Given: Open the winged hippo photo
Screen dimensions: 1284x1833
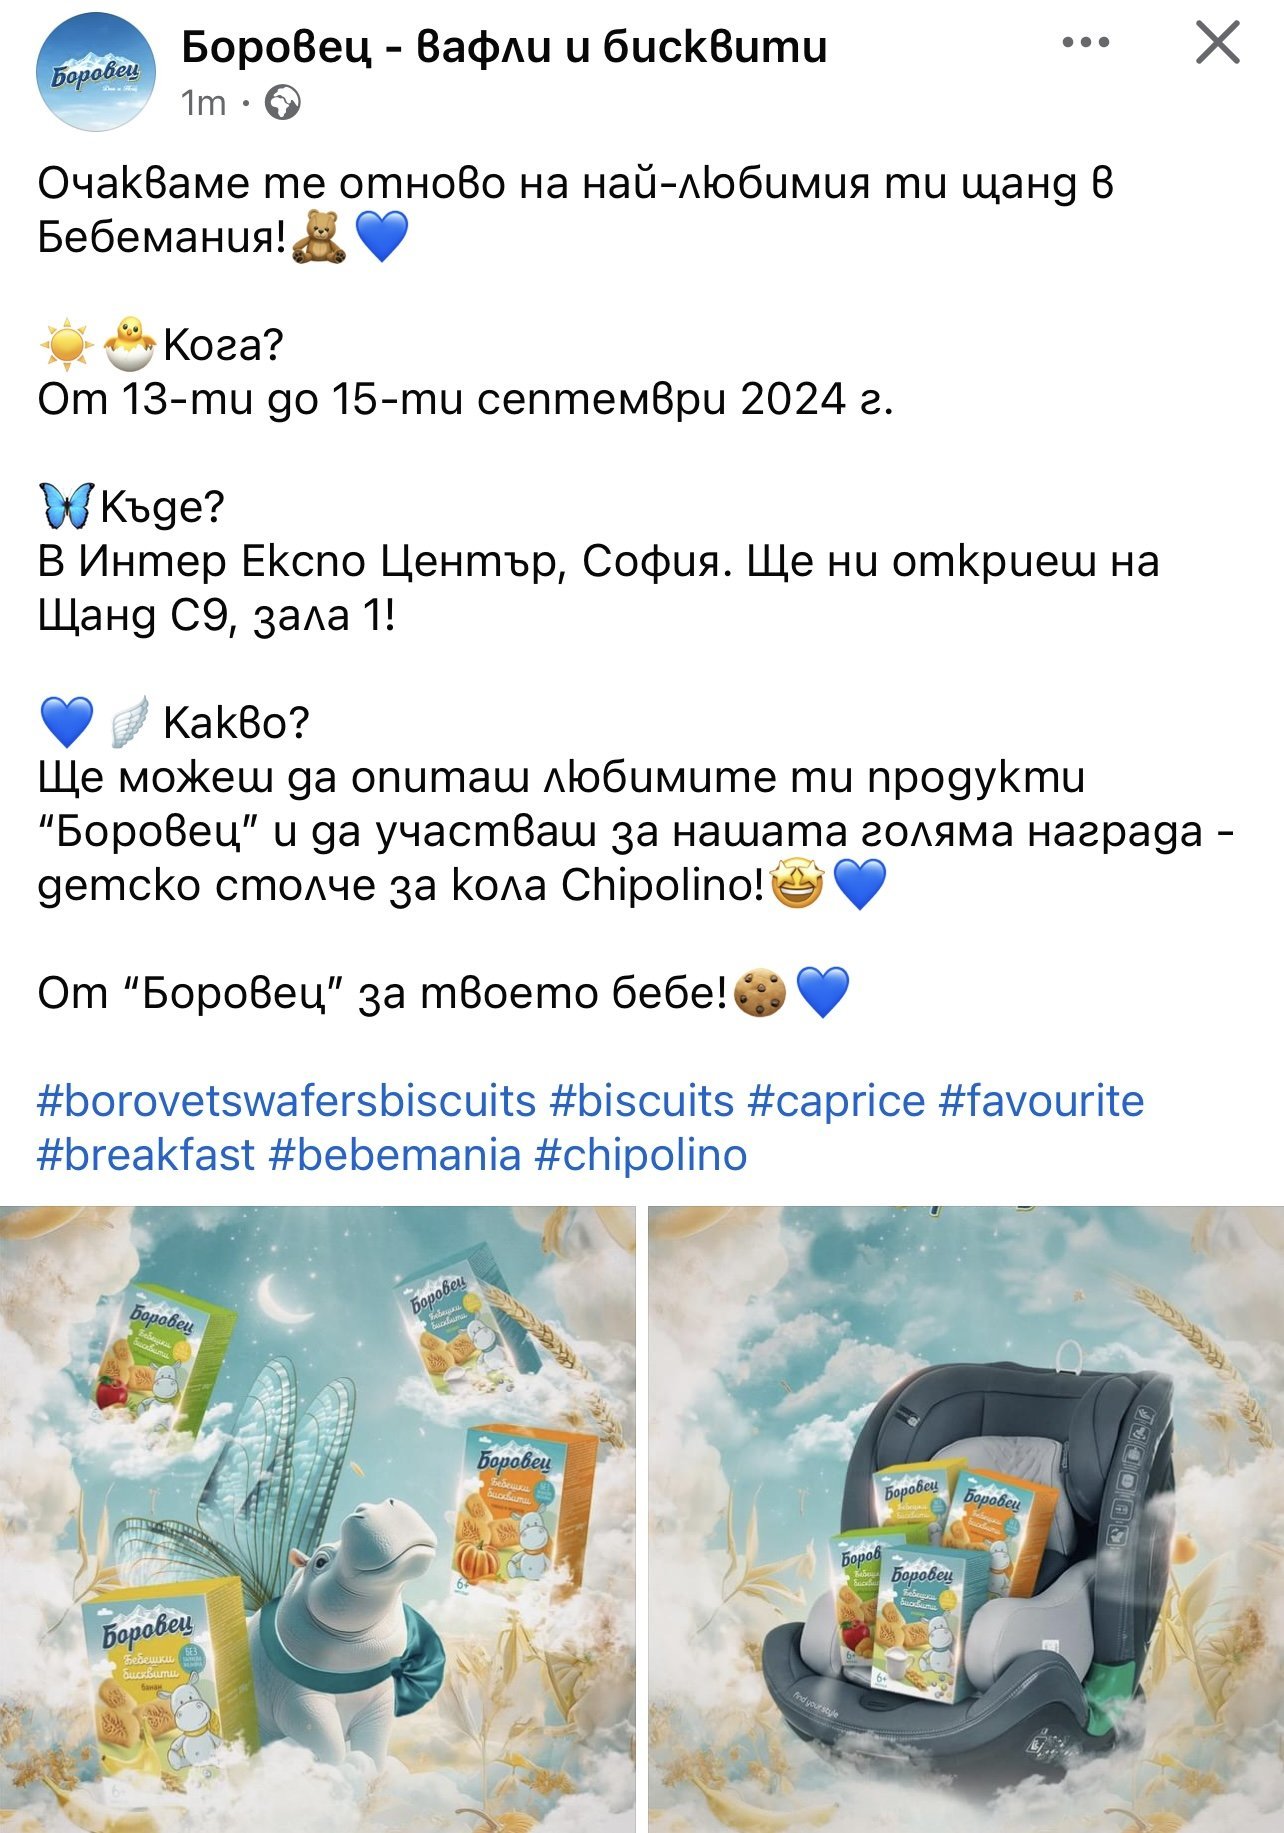Looking at the screenshot, I should (x=318, y=1518).
